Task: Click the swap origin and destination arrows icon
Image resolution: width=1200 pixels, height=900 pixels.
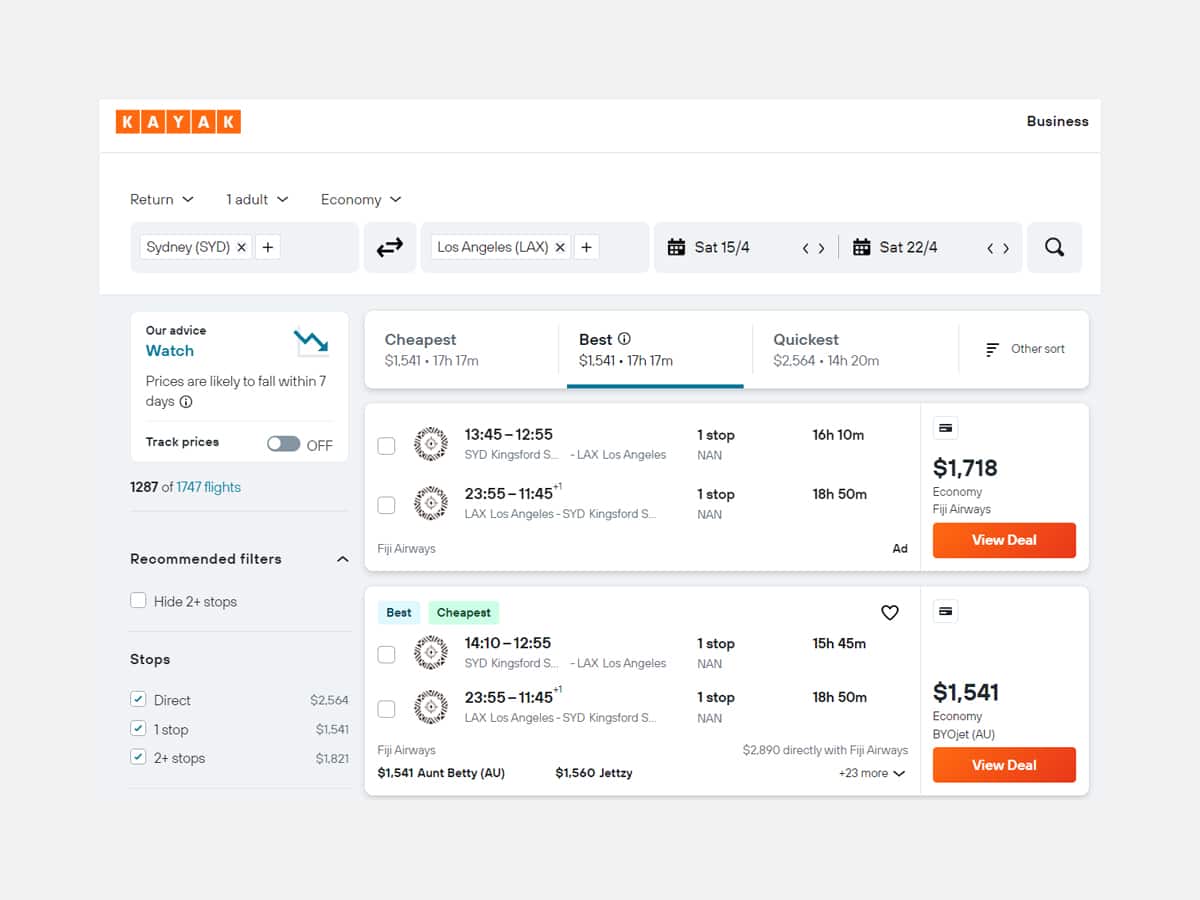Action: pos(389,247)
